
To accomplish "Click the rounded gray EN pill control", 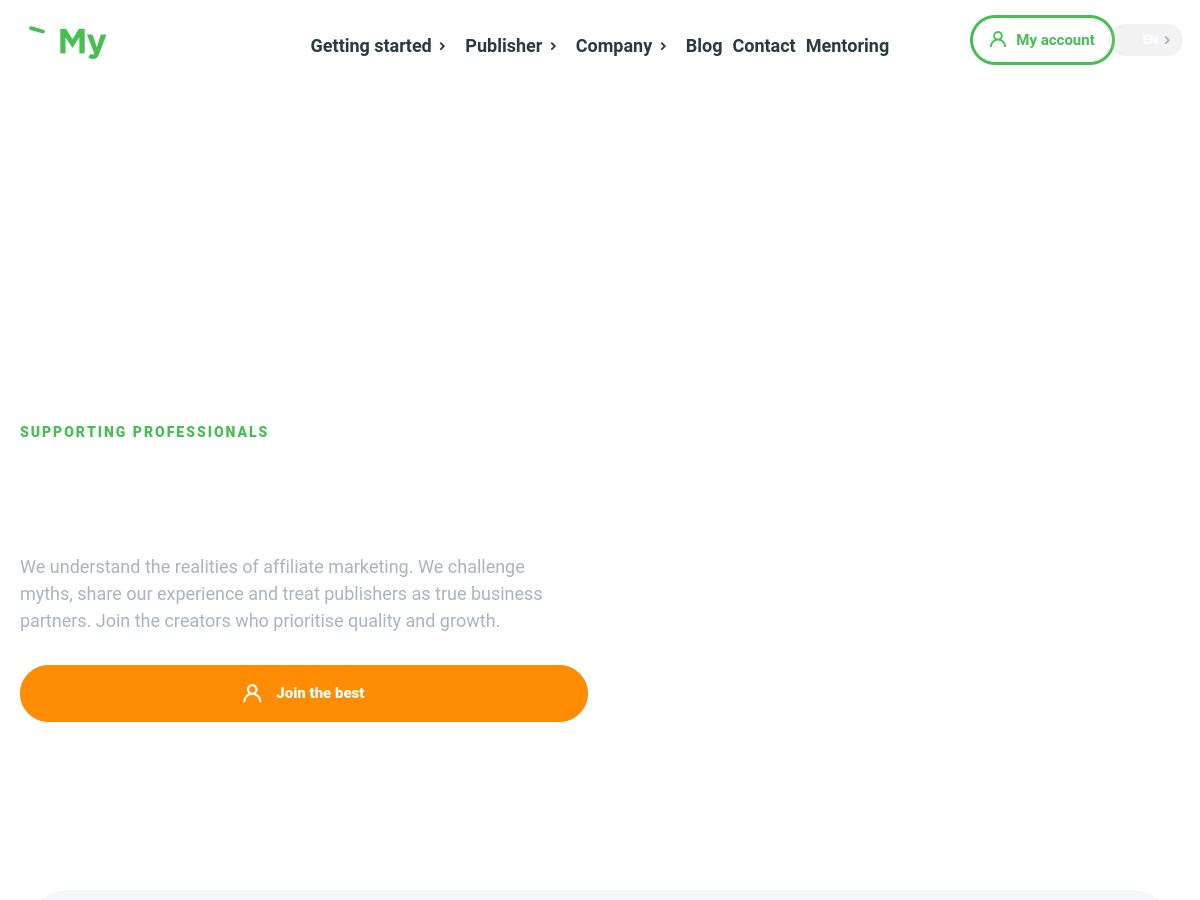I will pos(1148,40).
